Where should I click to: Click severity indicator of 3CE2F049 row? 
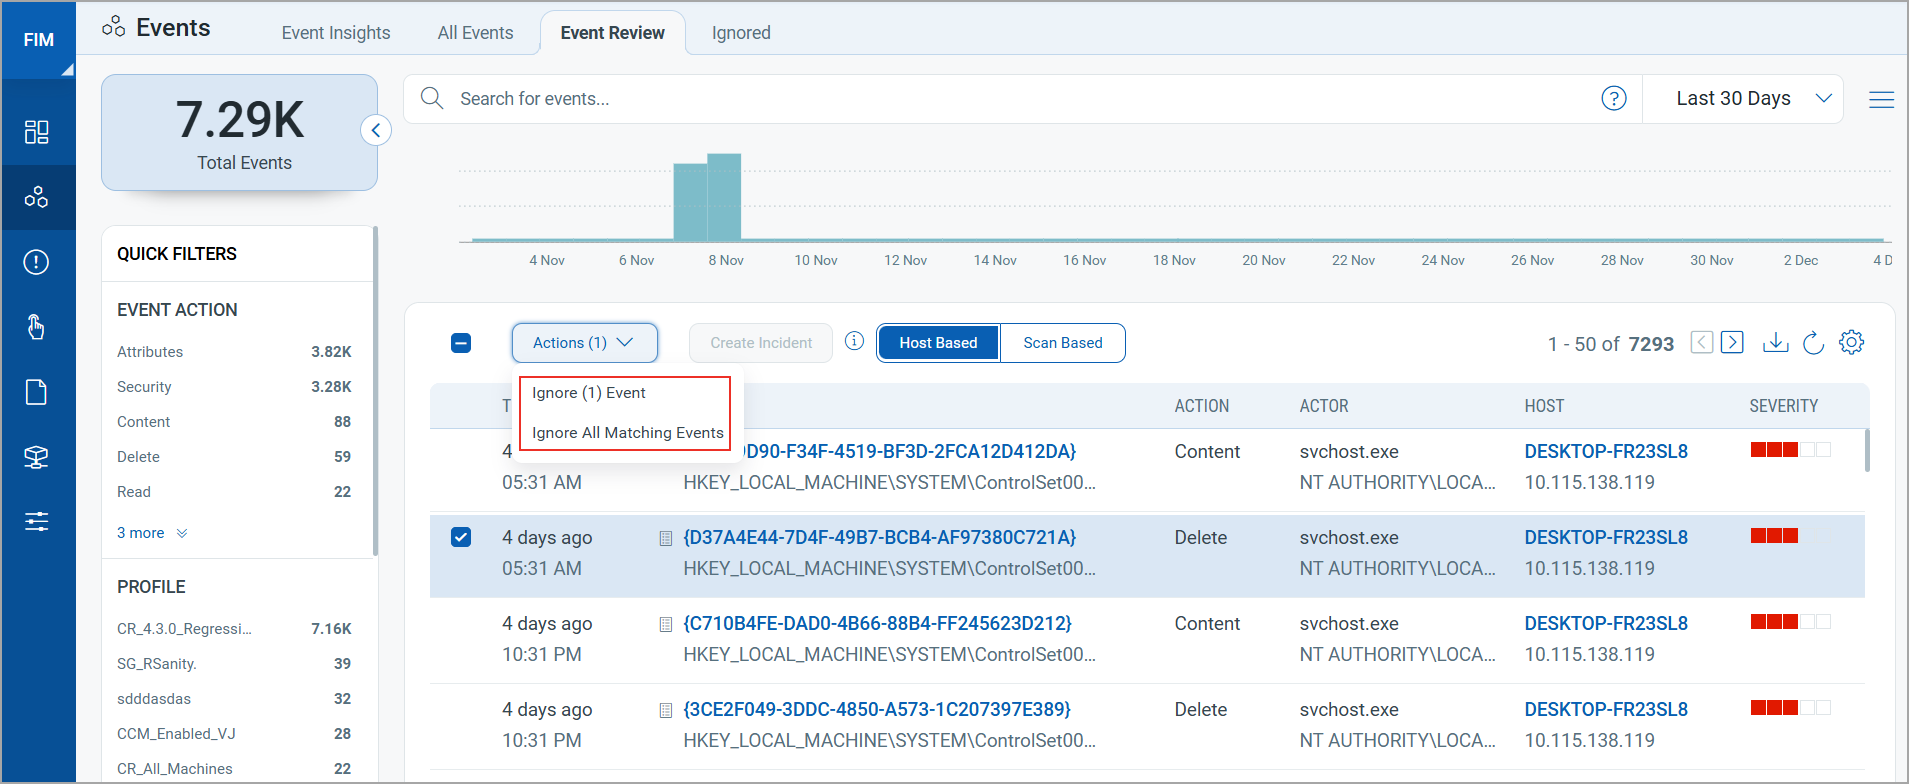[1790, 708]
